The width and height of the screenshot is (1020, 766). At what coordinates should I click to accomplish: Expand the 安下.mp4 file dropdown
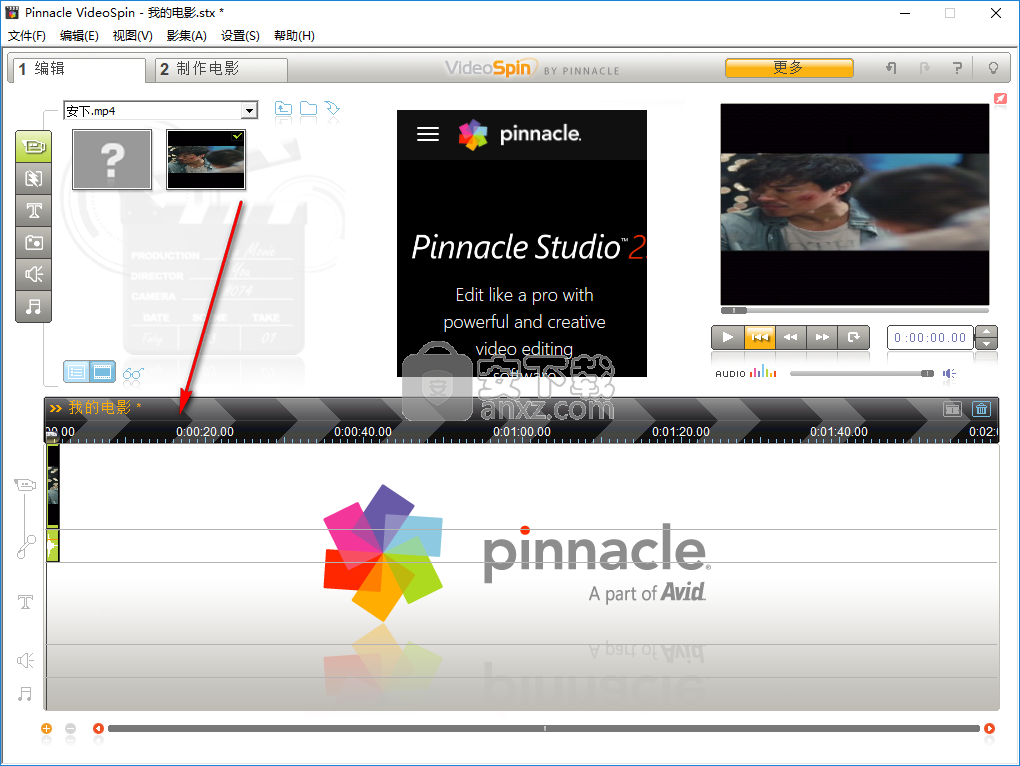[249, 111]
